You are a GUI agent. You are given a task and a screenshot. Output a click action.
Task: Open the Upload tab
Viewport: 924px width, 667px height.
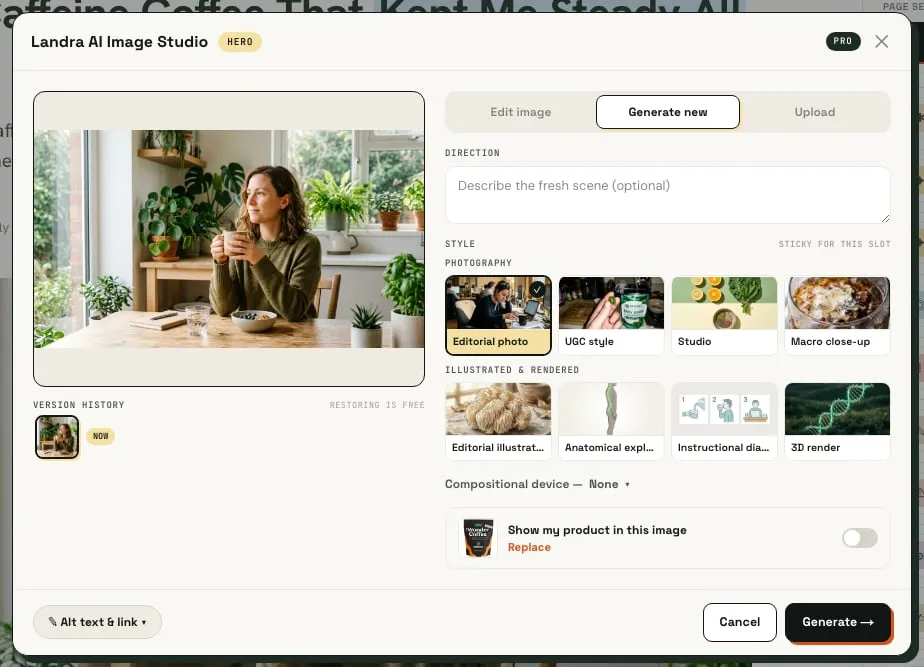click(x=814, y=112)
